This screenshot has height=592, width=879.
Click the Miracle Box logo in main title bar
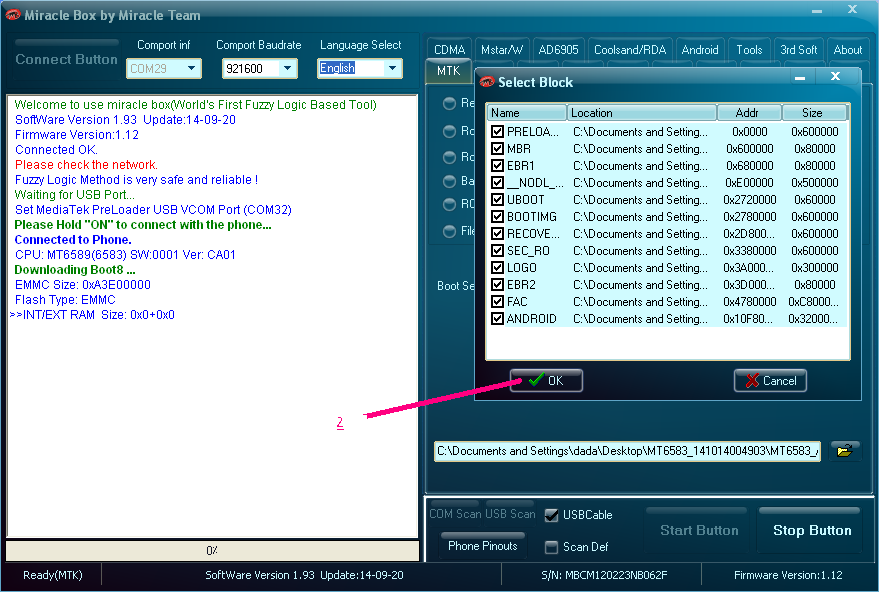13,15
